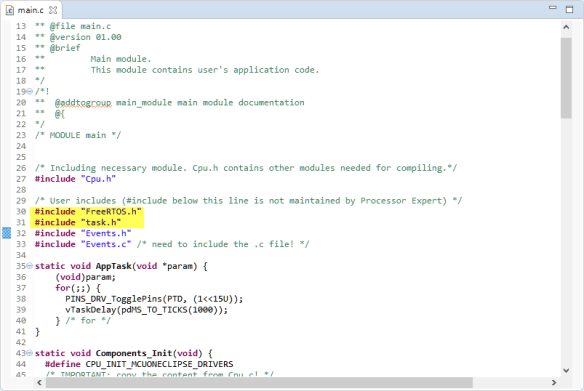
Task: Collapse the comment block at line 19
Action: tap(29, 91)
